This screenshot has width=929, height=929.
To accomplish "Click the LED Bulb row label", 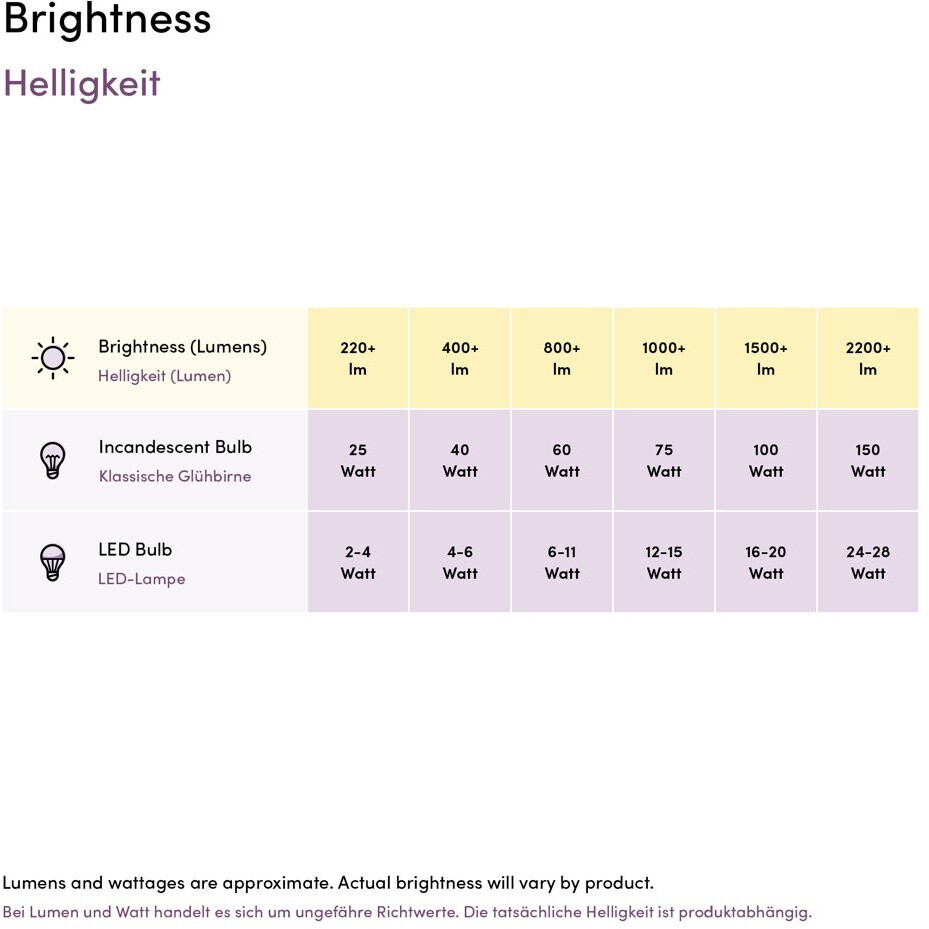I will [135, 549].
